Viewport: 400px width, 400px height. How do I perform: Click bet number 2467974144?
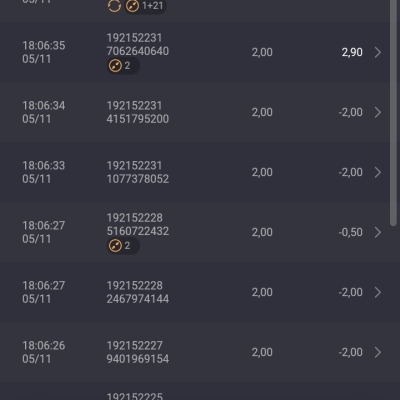[x=138, y=299]
